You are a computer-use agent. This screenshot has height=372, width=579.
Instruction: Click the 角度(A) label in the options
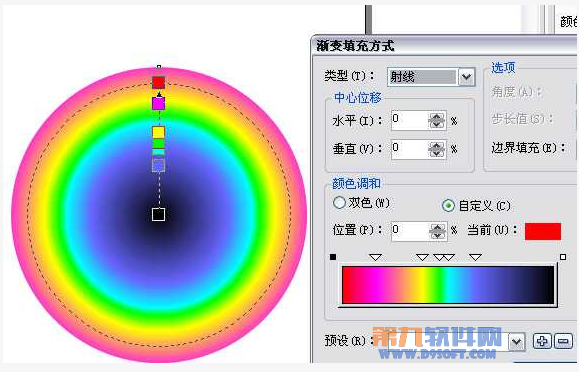[x=517, y=92]
